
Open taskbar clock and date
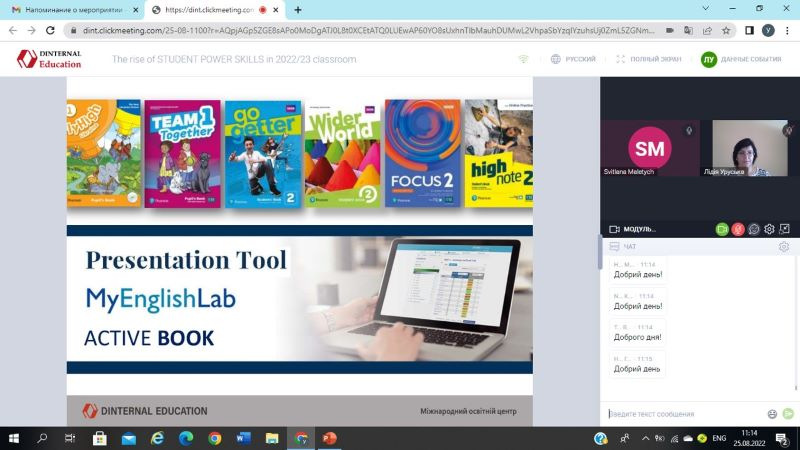point(749,438)
